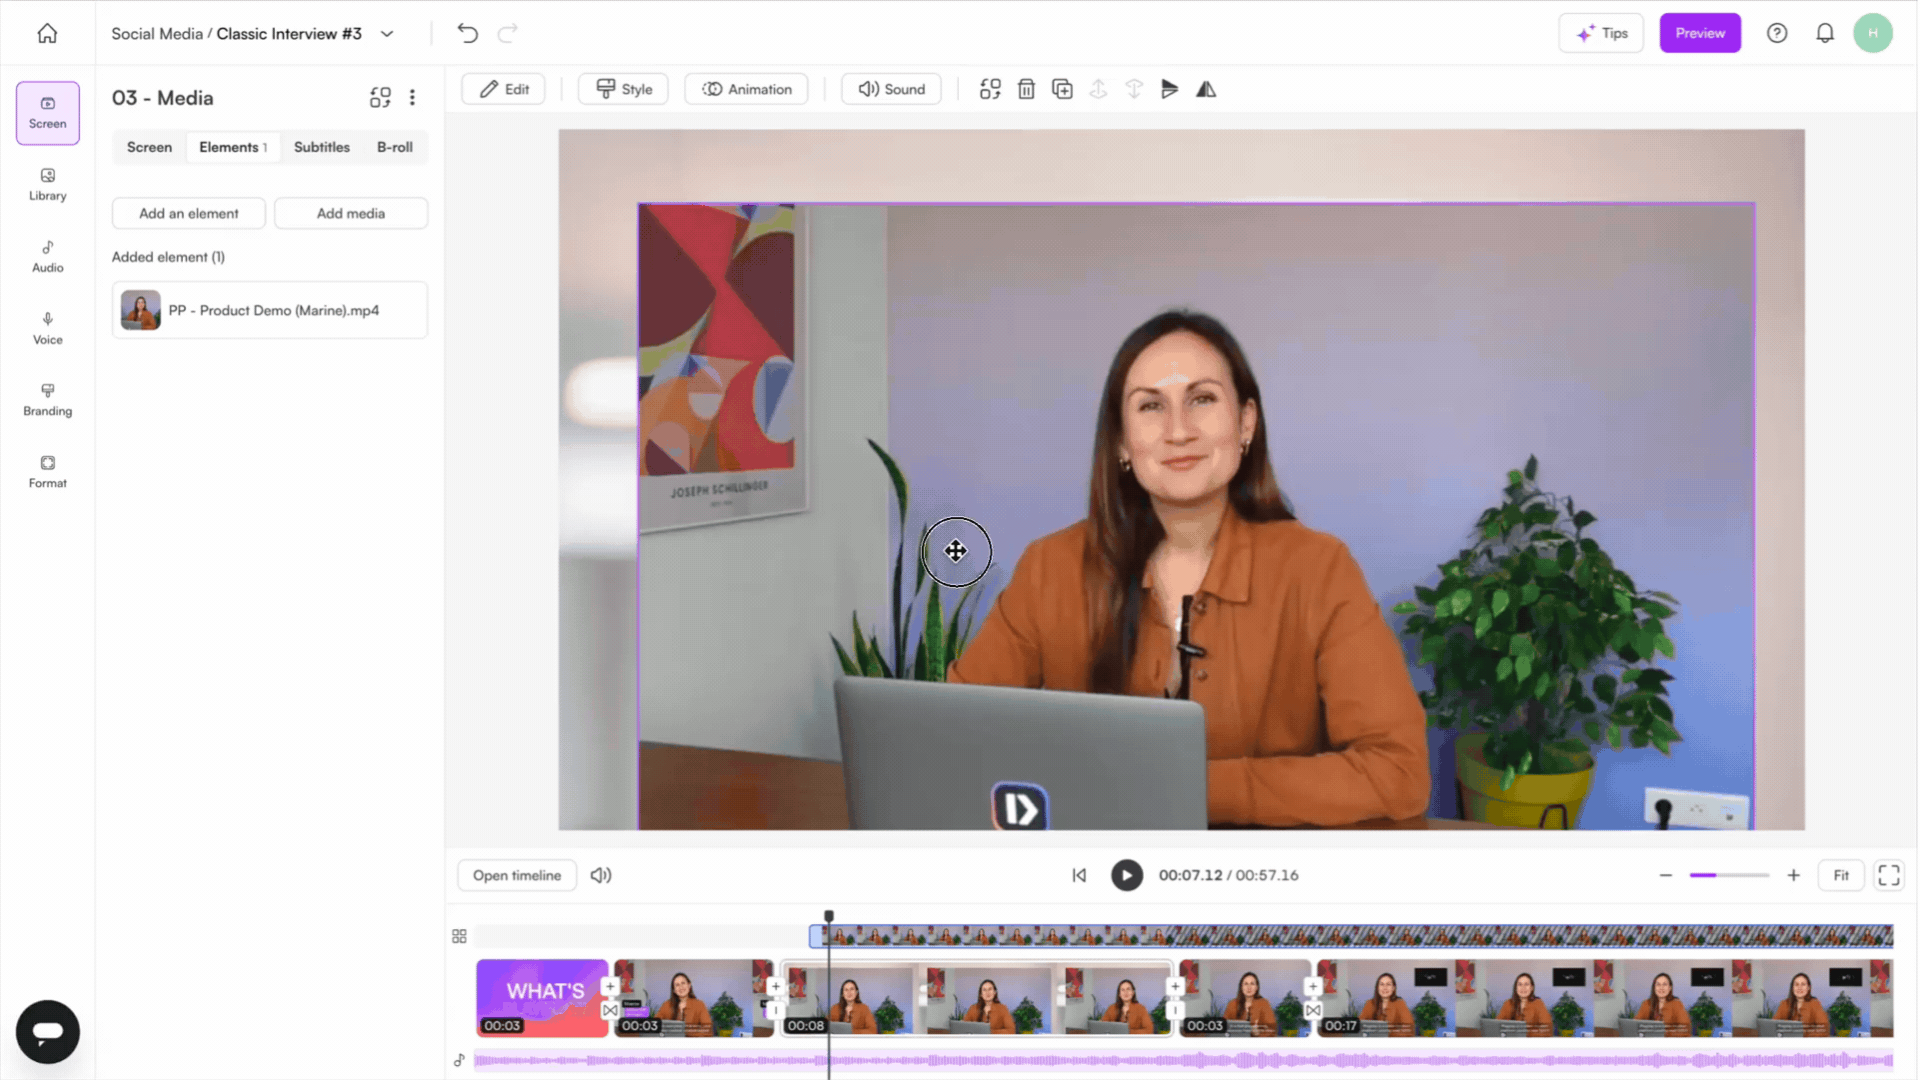Flip the element horizontally
The image size is (1920, 1080).
(x=1206, y=89)
